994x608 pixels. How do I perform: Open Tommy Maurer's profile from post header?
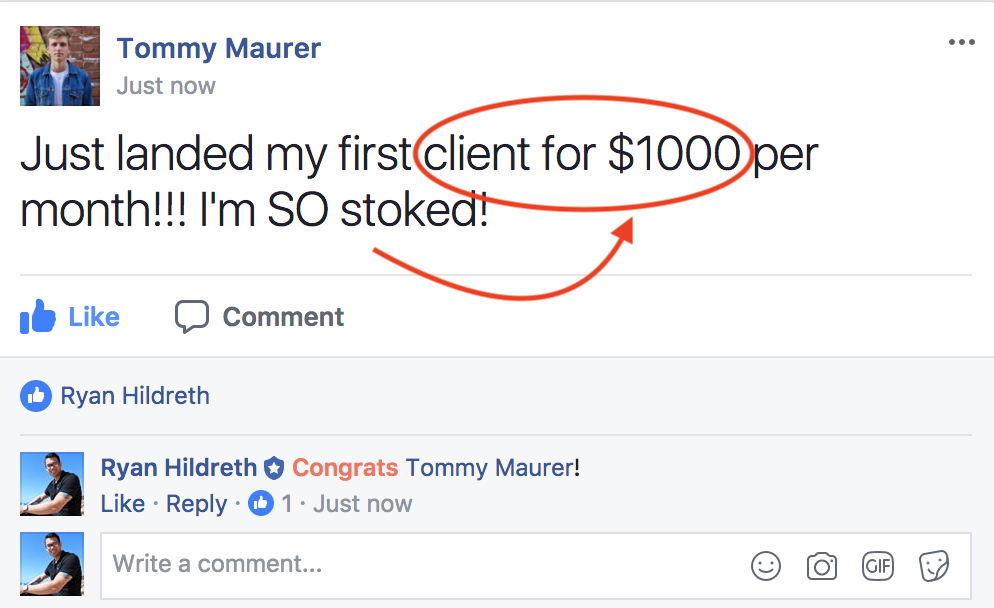(x=219, y=48)
